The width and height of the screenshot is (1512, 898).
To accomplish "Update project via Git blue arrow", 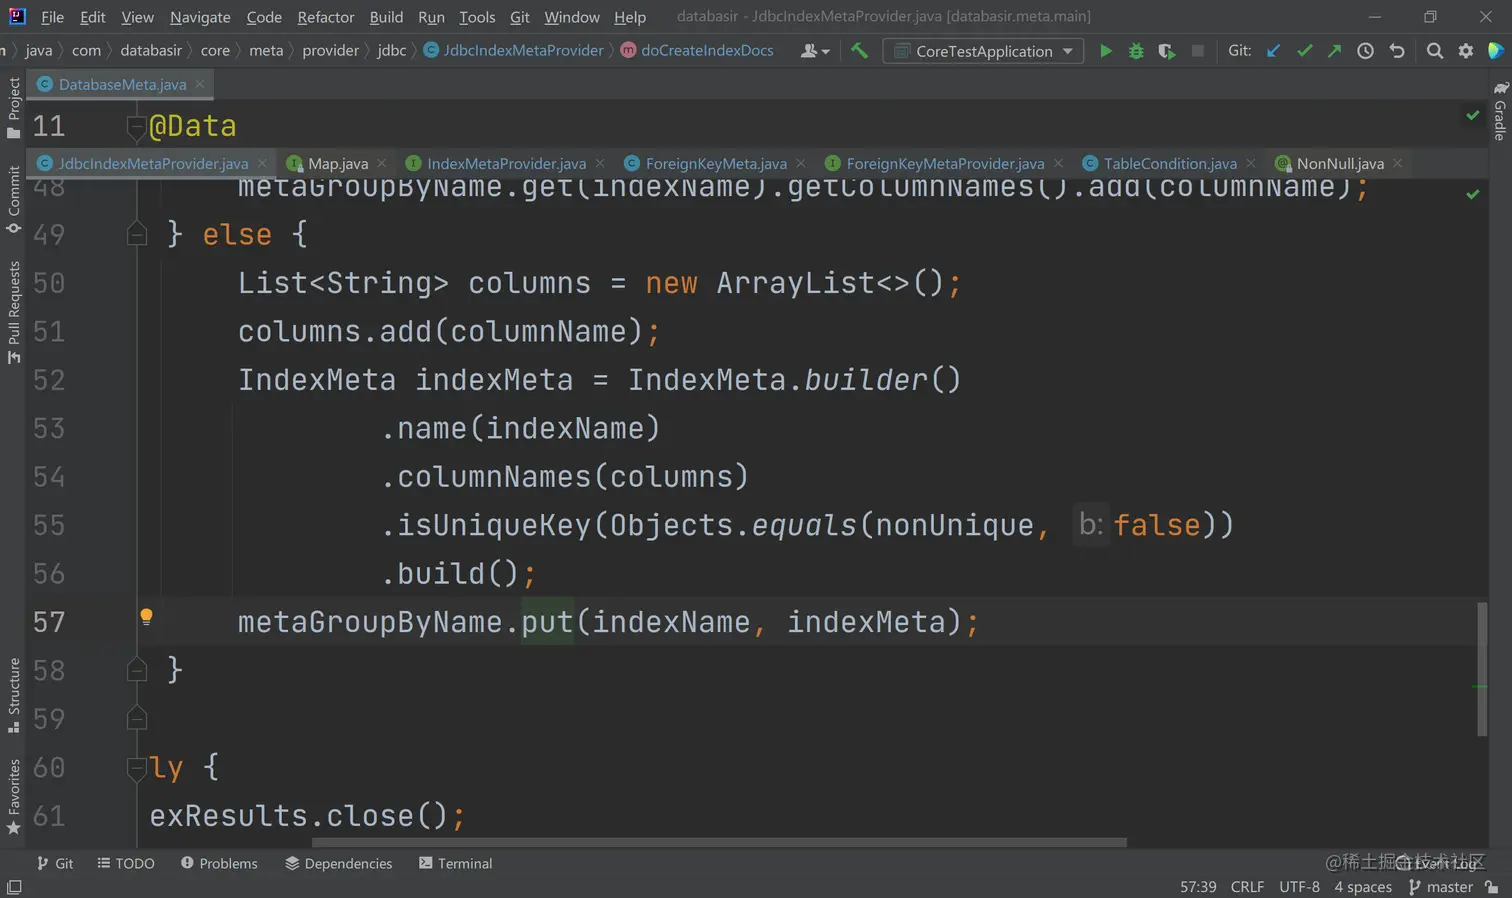I will (x=1273, y=51).
